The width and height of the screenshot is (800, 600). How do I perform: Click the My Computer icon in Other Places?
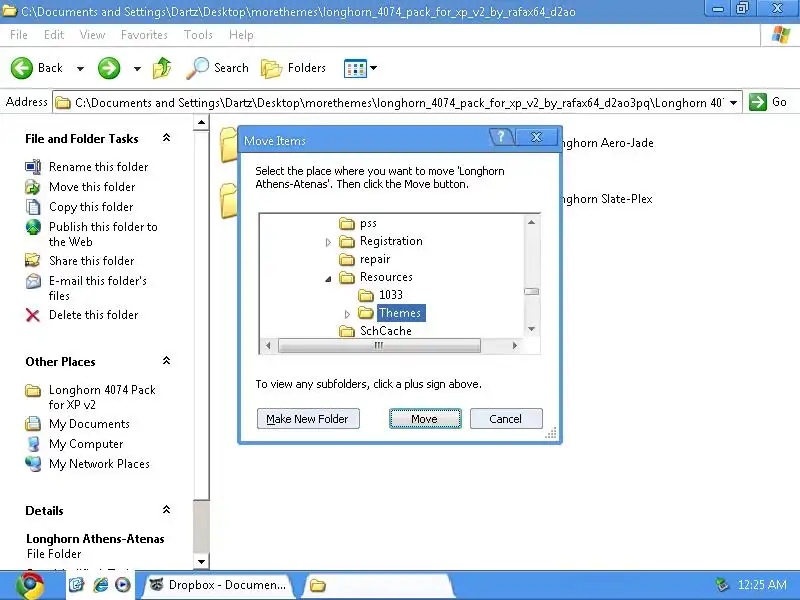click(x=33, y=444)
